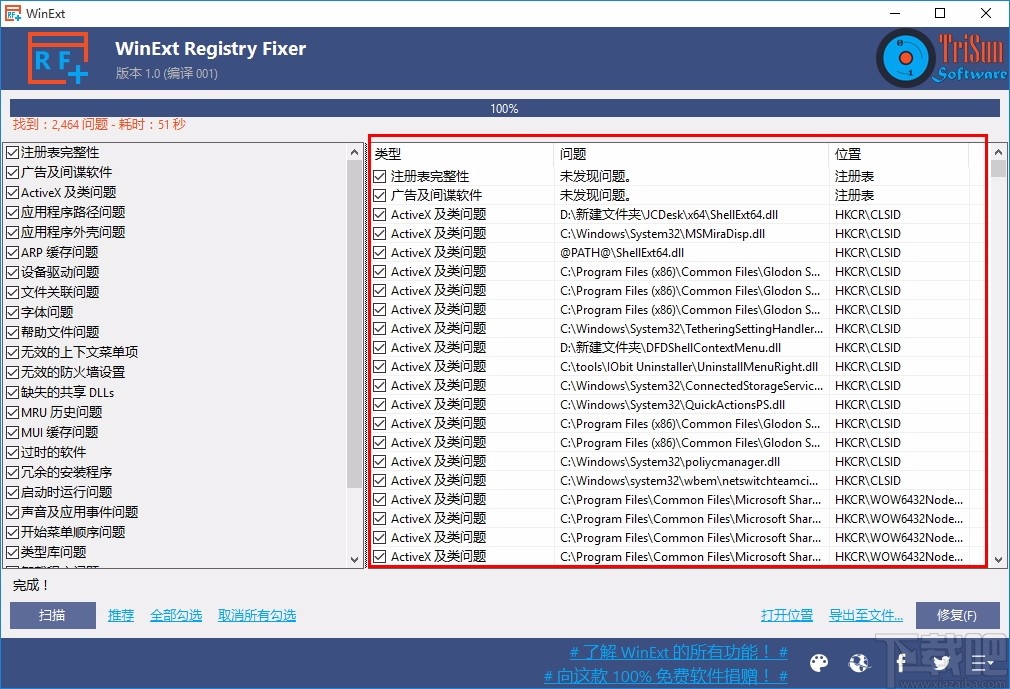
Task: Open the color theme palette icon
Action: pyautogui.click(x=819, y=663)
